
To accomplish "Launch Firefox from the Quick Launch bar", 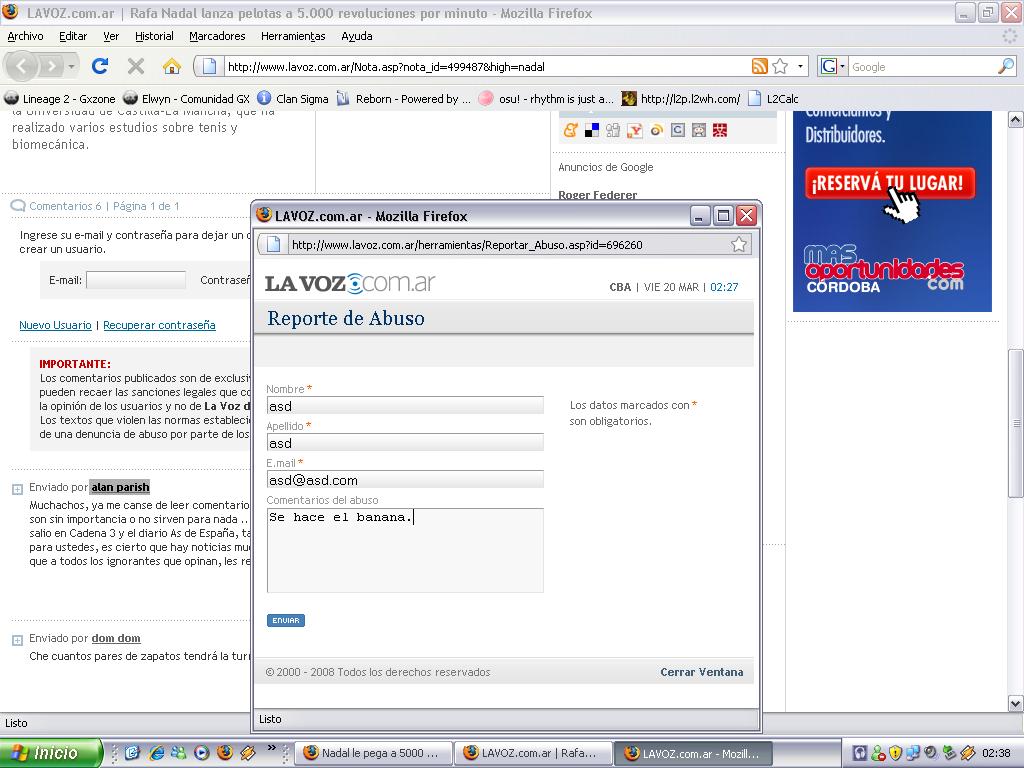I will pos(225,753).
